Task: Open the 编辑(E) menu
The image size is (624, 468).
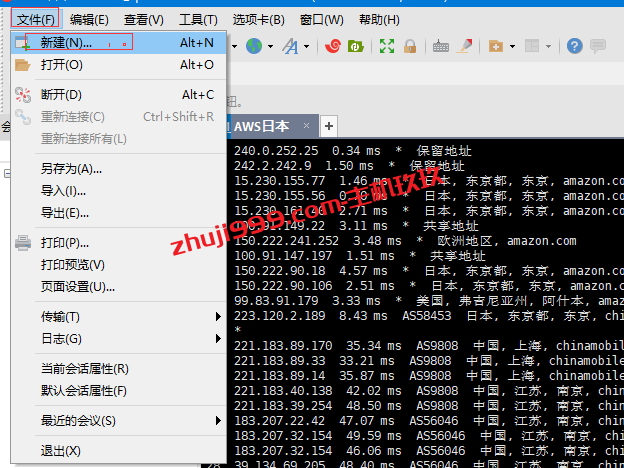Action: (x=89, y=20)
